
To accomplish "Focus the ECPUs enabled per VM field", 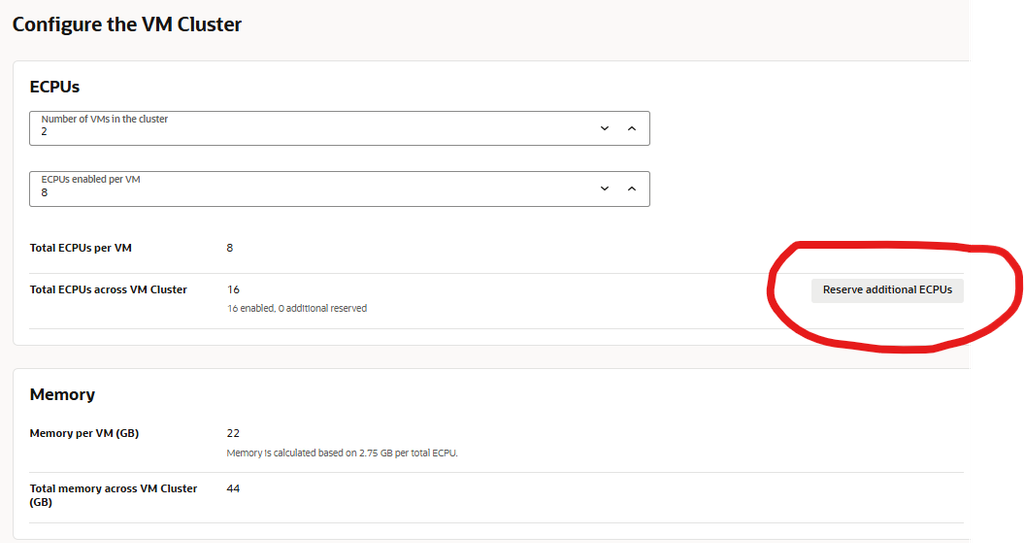I will point(339,189).
